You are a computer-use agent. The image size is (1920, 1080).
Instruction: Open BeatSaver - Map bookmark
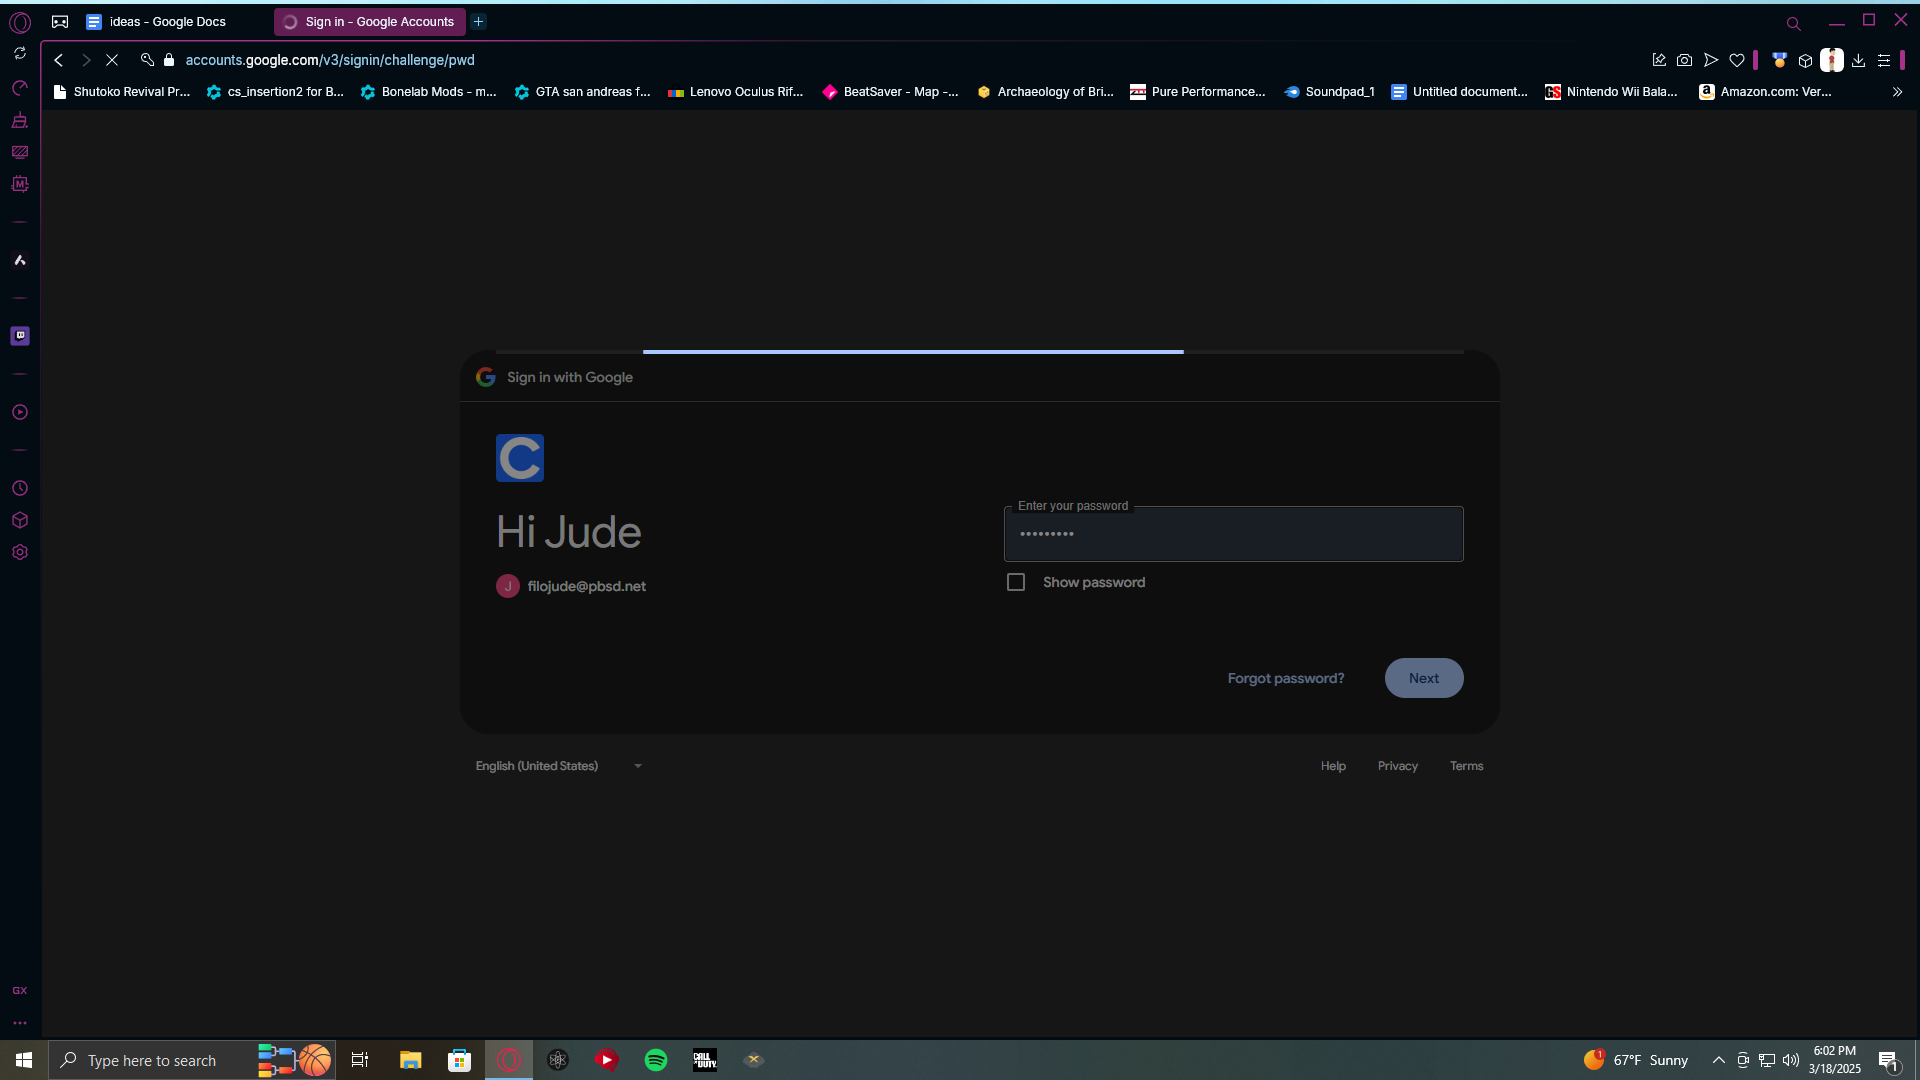(x=891, y=92)
